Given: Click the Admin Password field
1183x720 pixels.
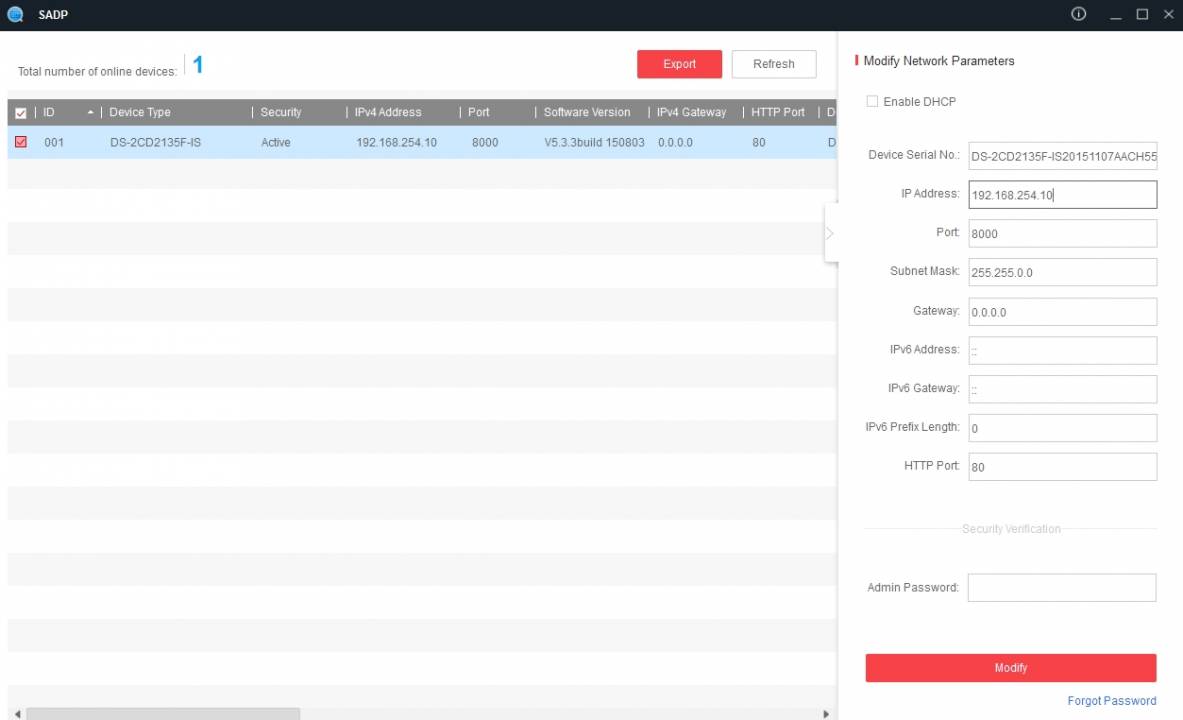Looking at the screenshot, I should [1062, 588].
